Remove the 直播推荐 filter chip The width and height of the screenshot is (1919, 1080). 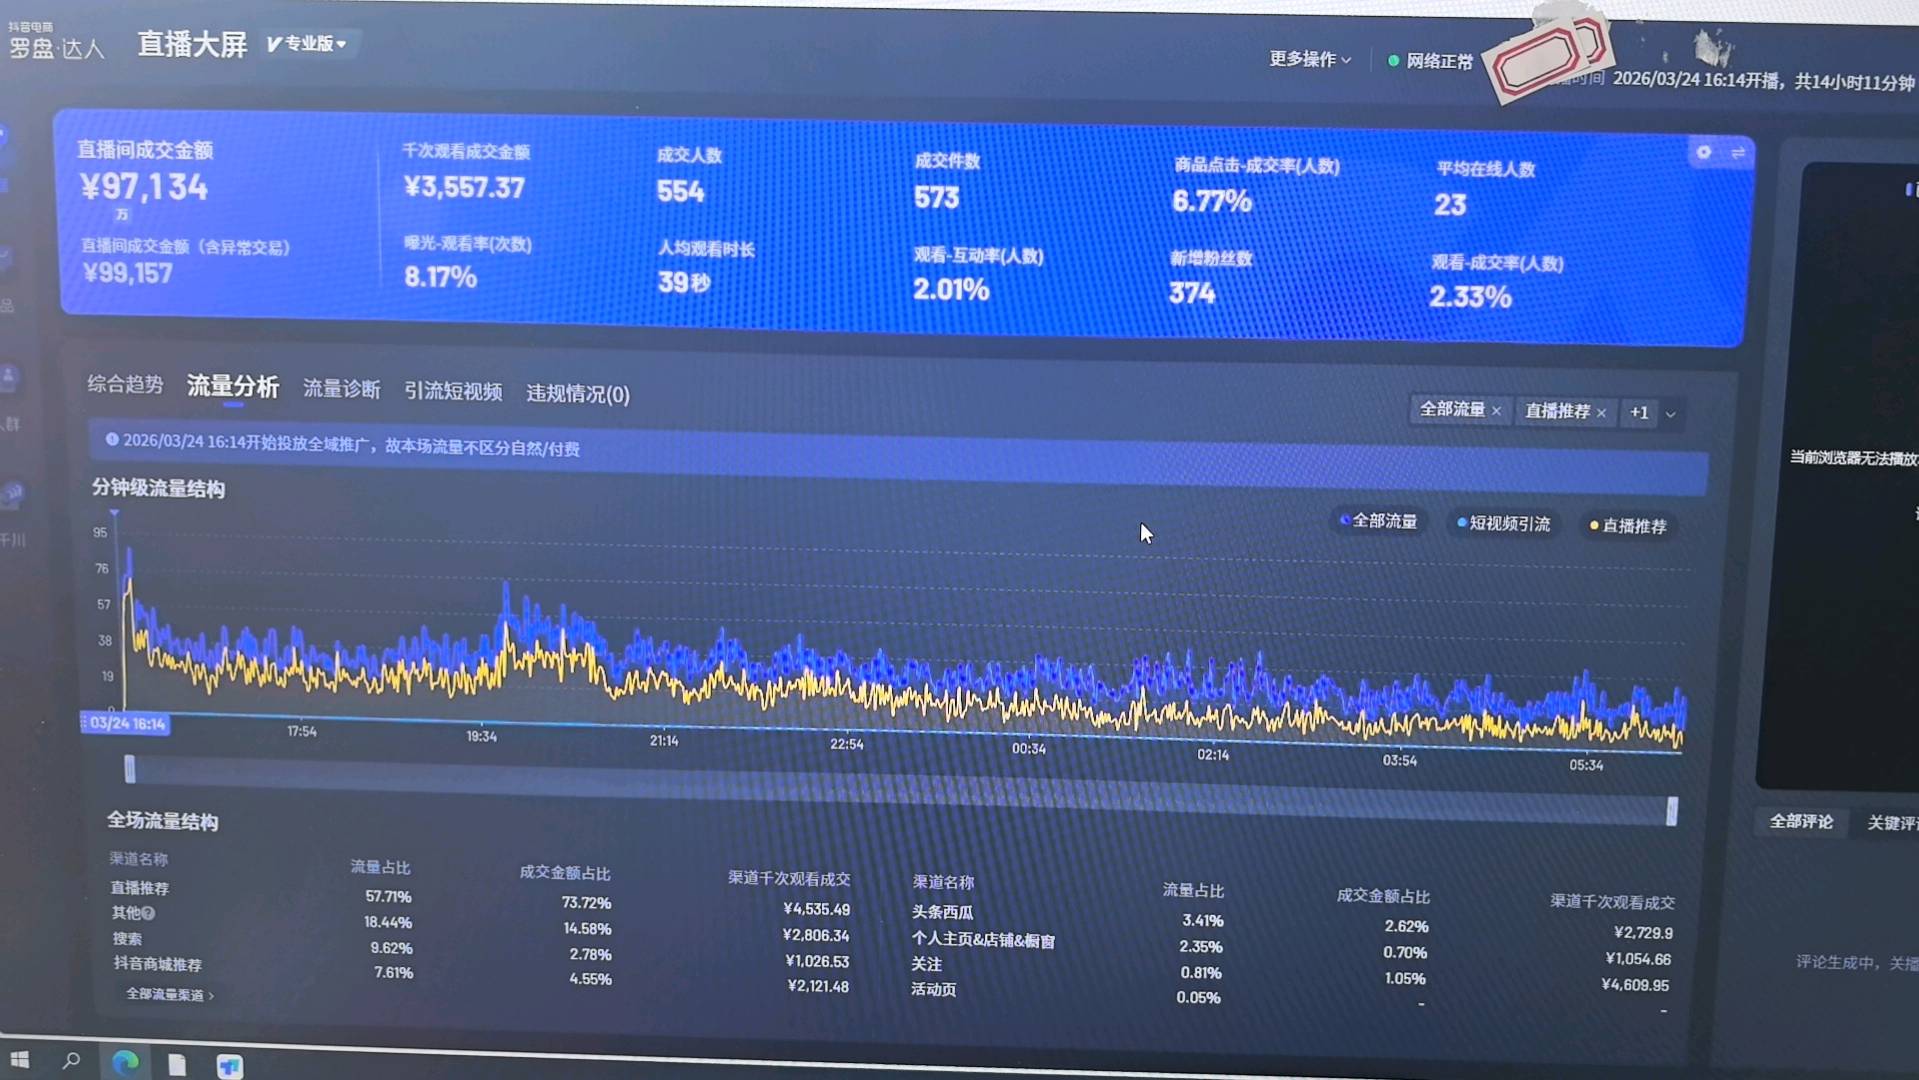point(1602,412)
